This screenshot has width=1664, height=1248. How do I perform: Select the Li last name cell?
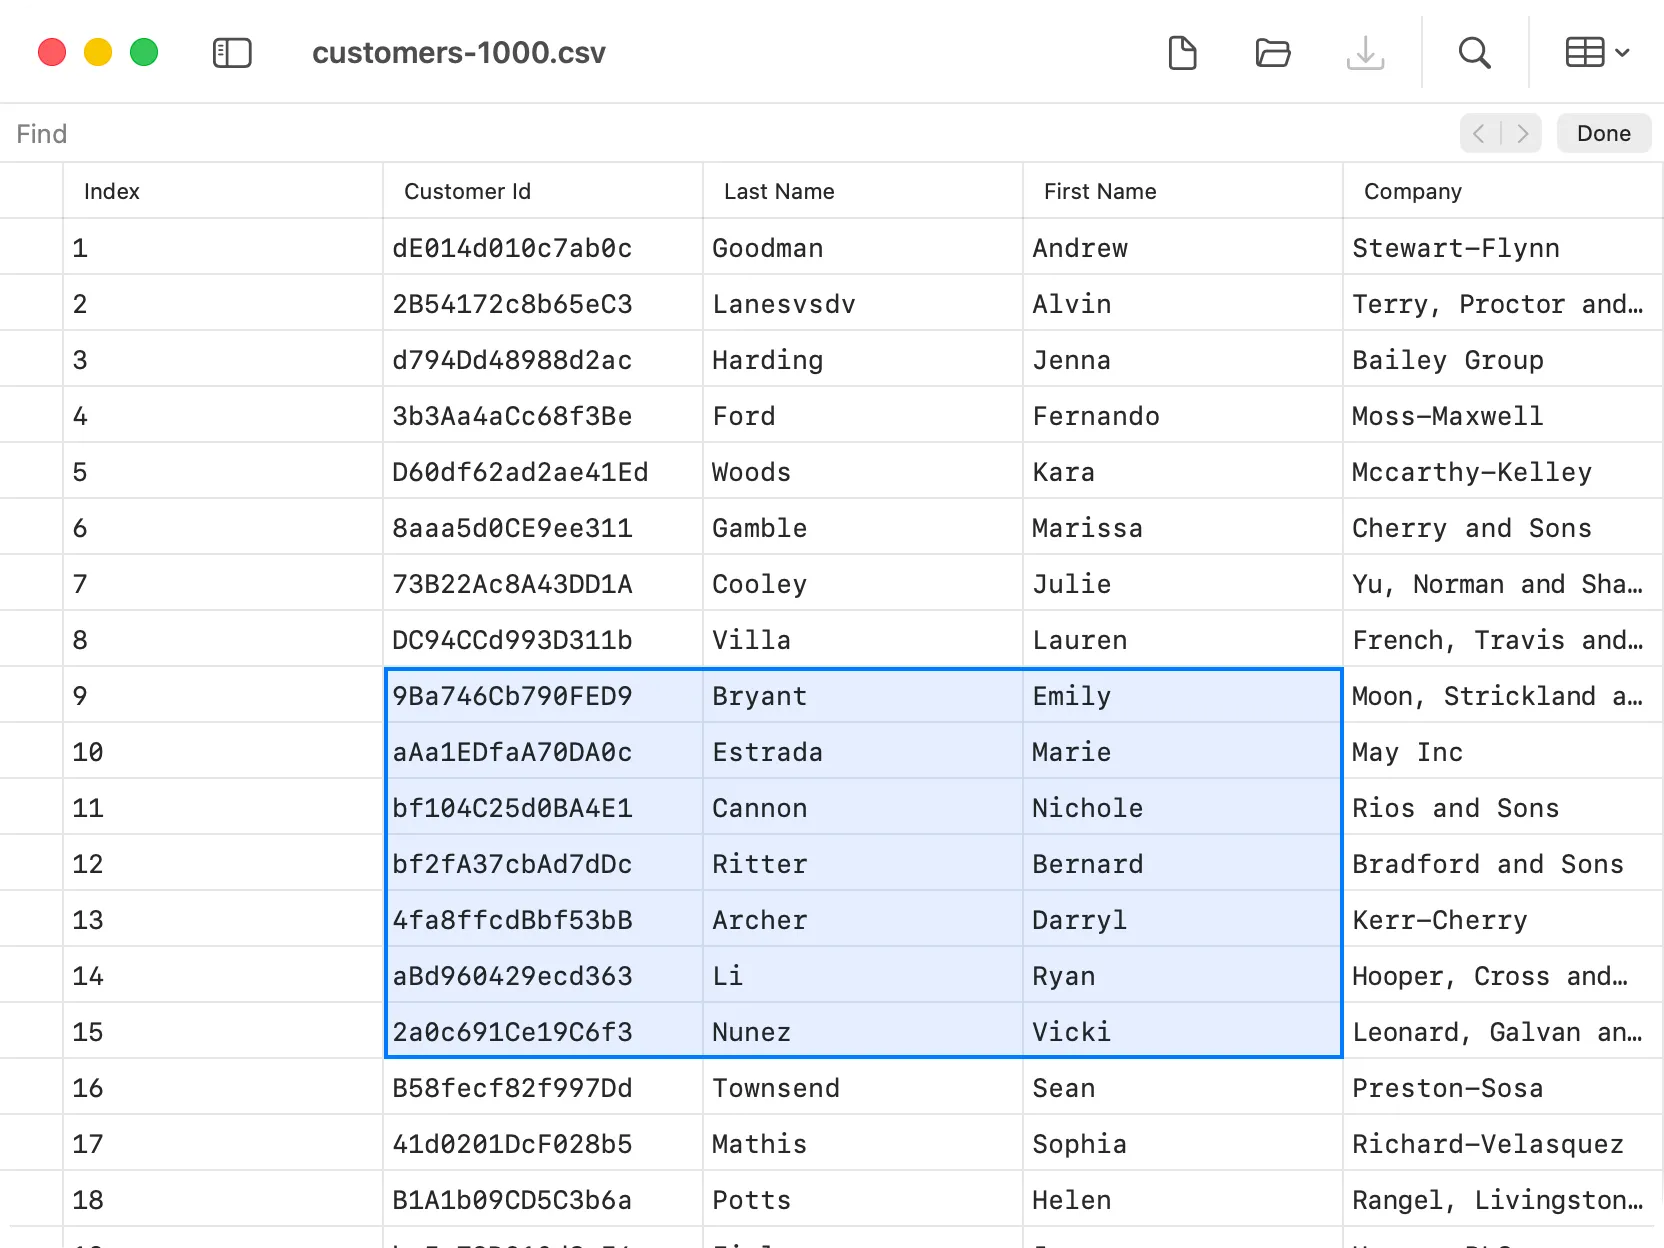pyautogui.click(x=863, y=975)
